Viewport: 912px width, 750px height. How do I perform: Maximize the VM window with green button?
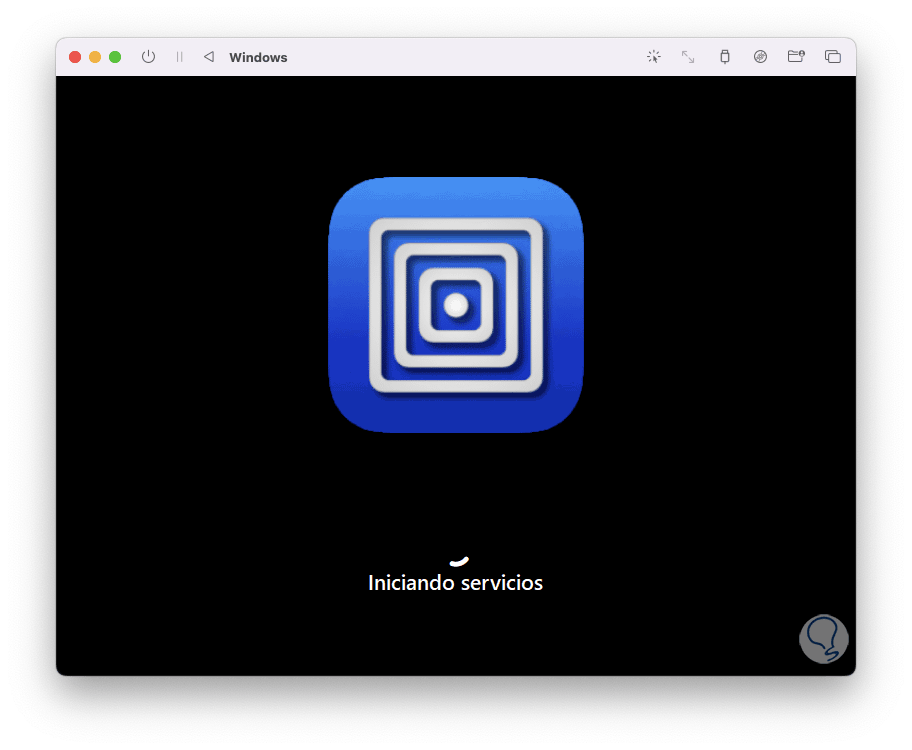coord(115,57)
